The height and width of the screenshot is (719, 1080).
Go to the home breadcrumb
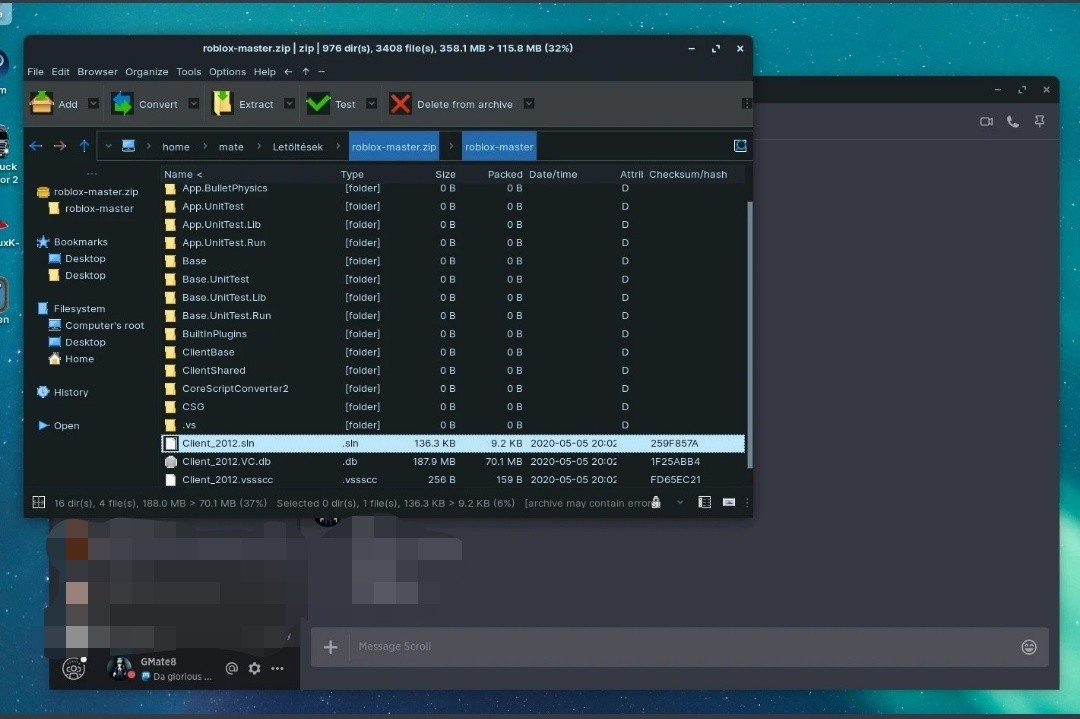pyautogui.click(x=176, y=147)
